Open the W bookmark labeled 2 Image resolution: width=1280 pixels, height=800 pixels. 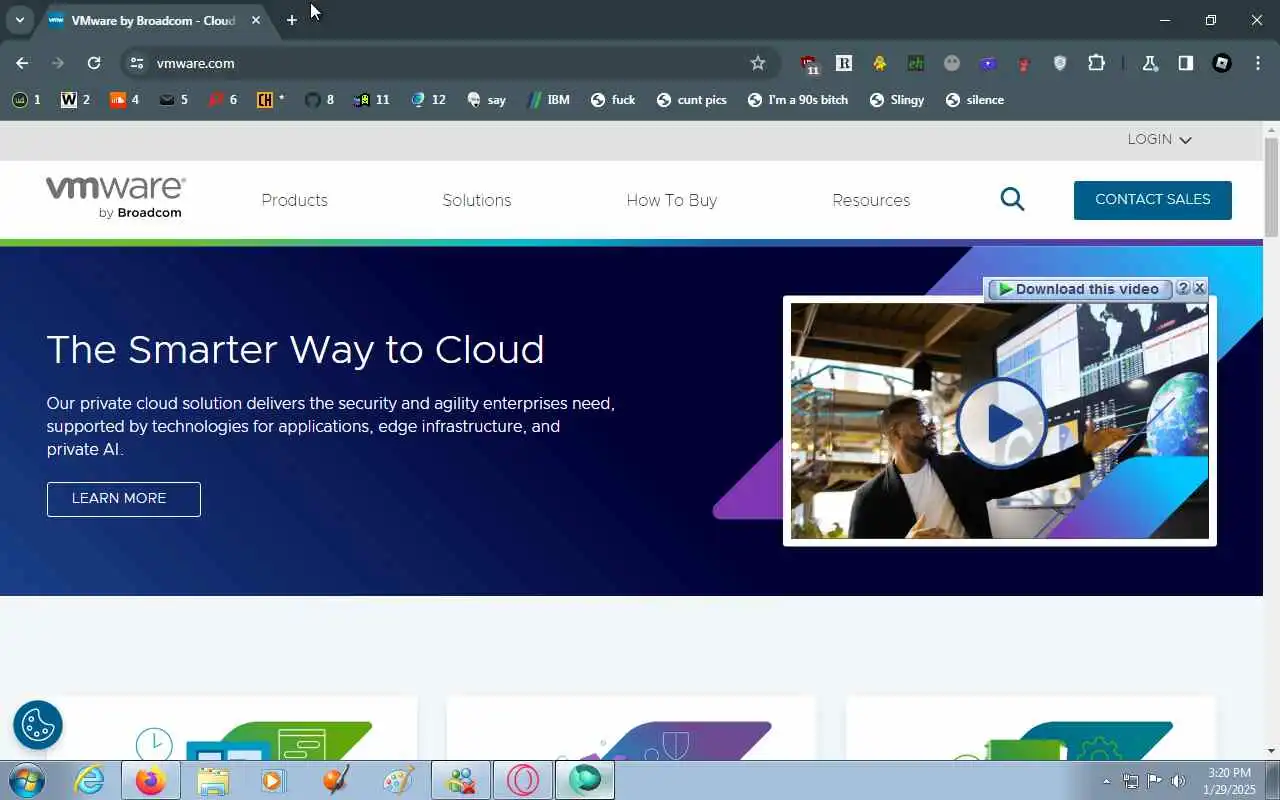75,100
